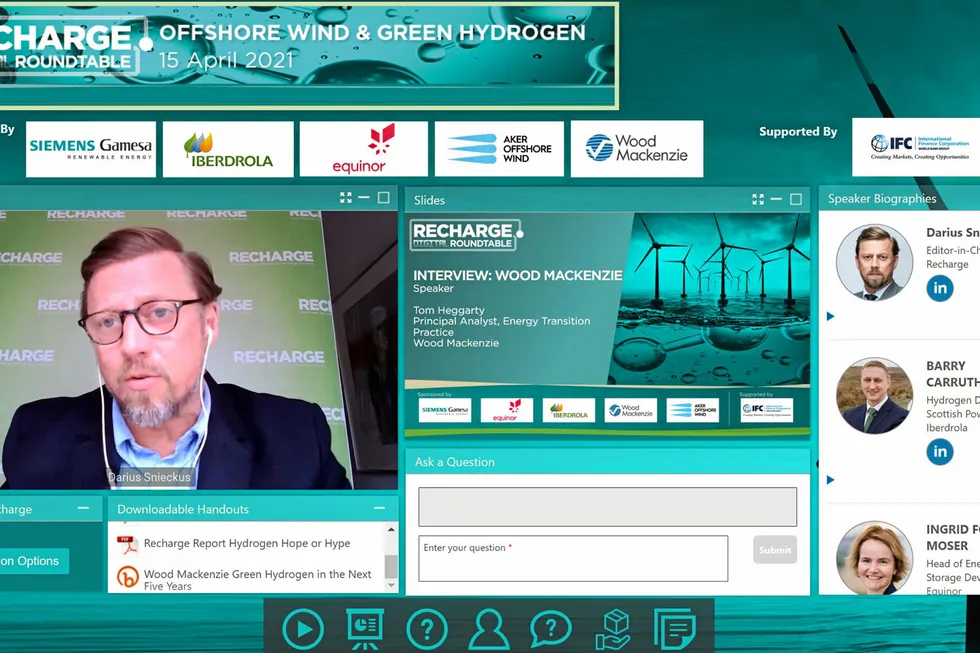Click the partially visible Options button
The image size is (980, 653).
pyautogui.click(x=34, y=561)
